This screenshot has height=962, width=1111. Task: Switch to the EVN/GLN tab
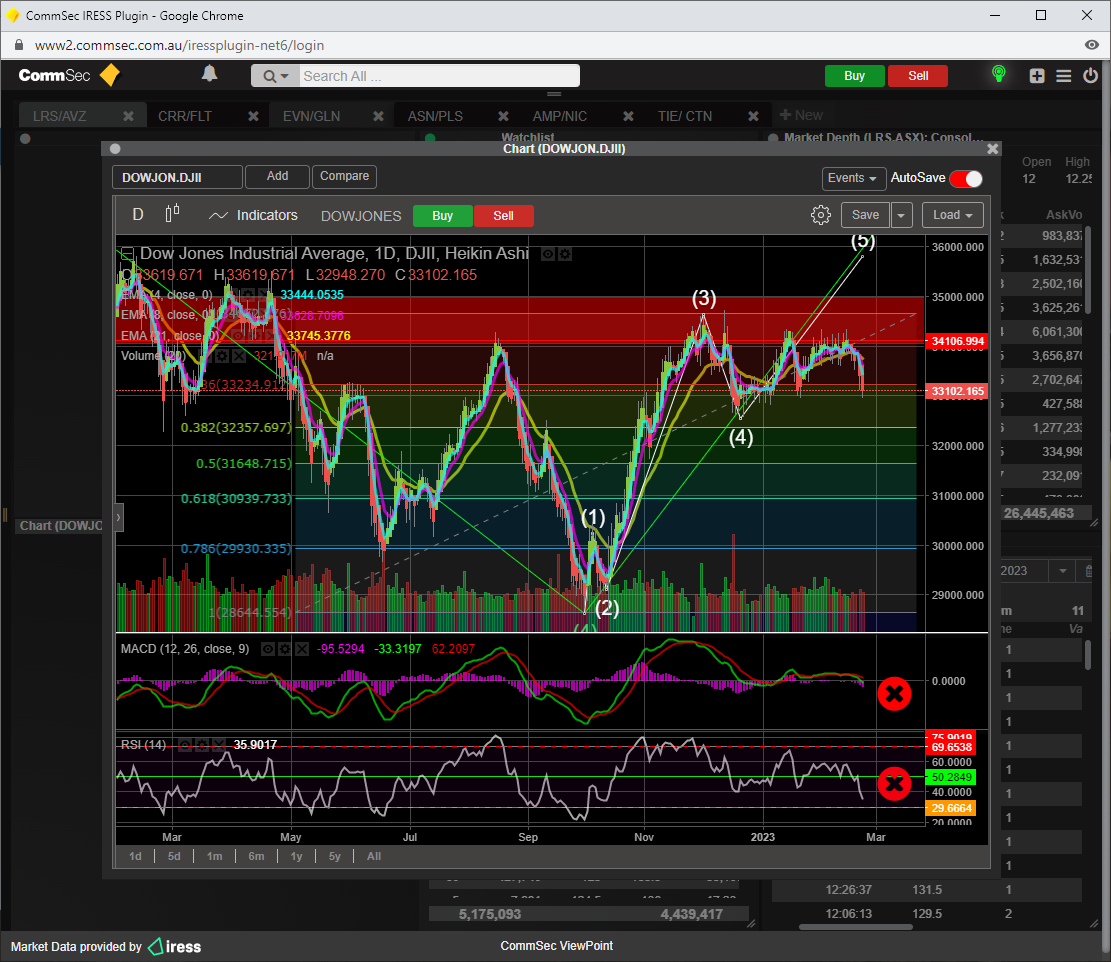tap(311, 116)
